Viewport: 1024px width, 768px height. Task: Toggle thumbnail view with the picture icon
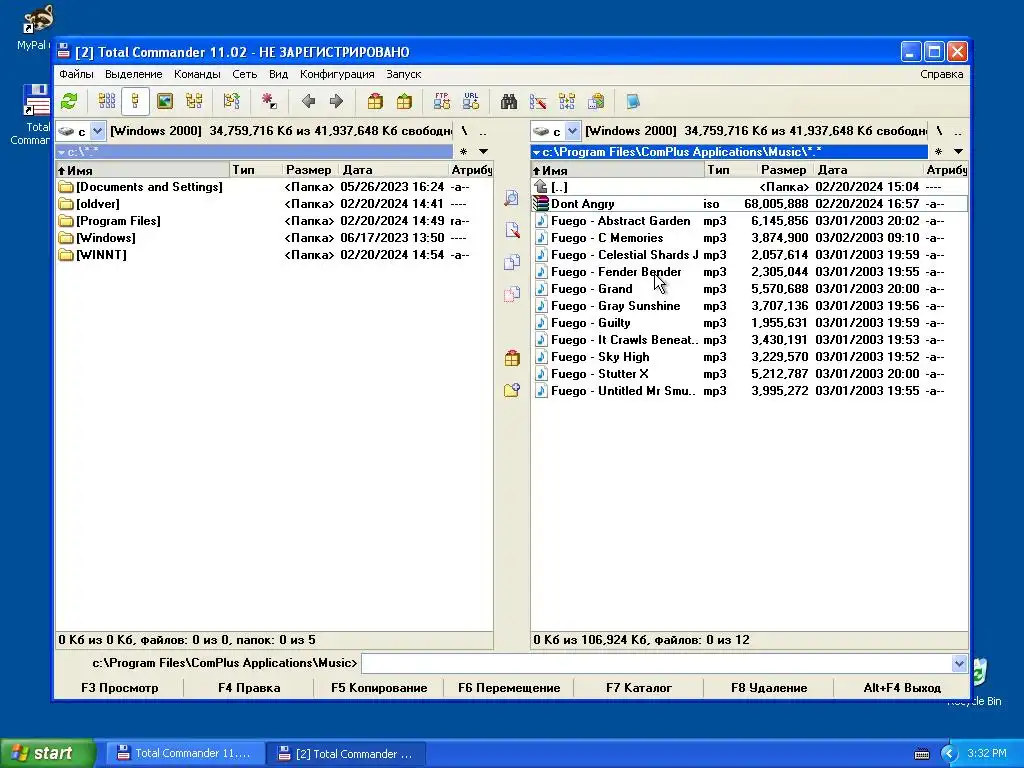click(x=165, y=101)
